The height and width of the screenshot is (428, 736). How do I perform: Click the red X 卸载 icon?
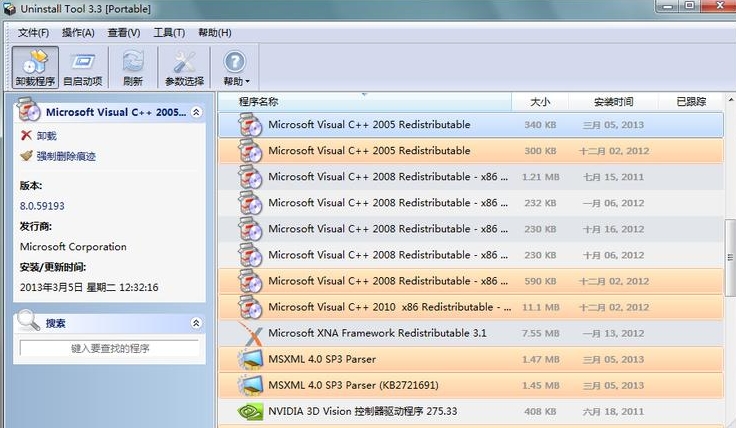[x=26, y=136]
